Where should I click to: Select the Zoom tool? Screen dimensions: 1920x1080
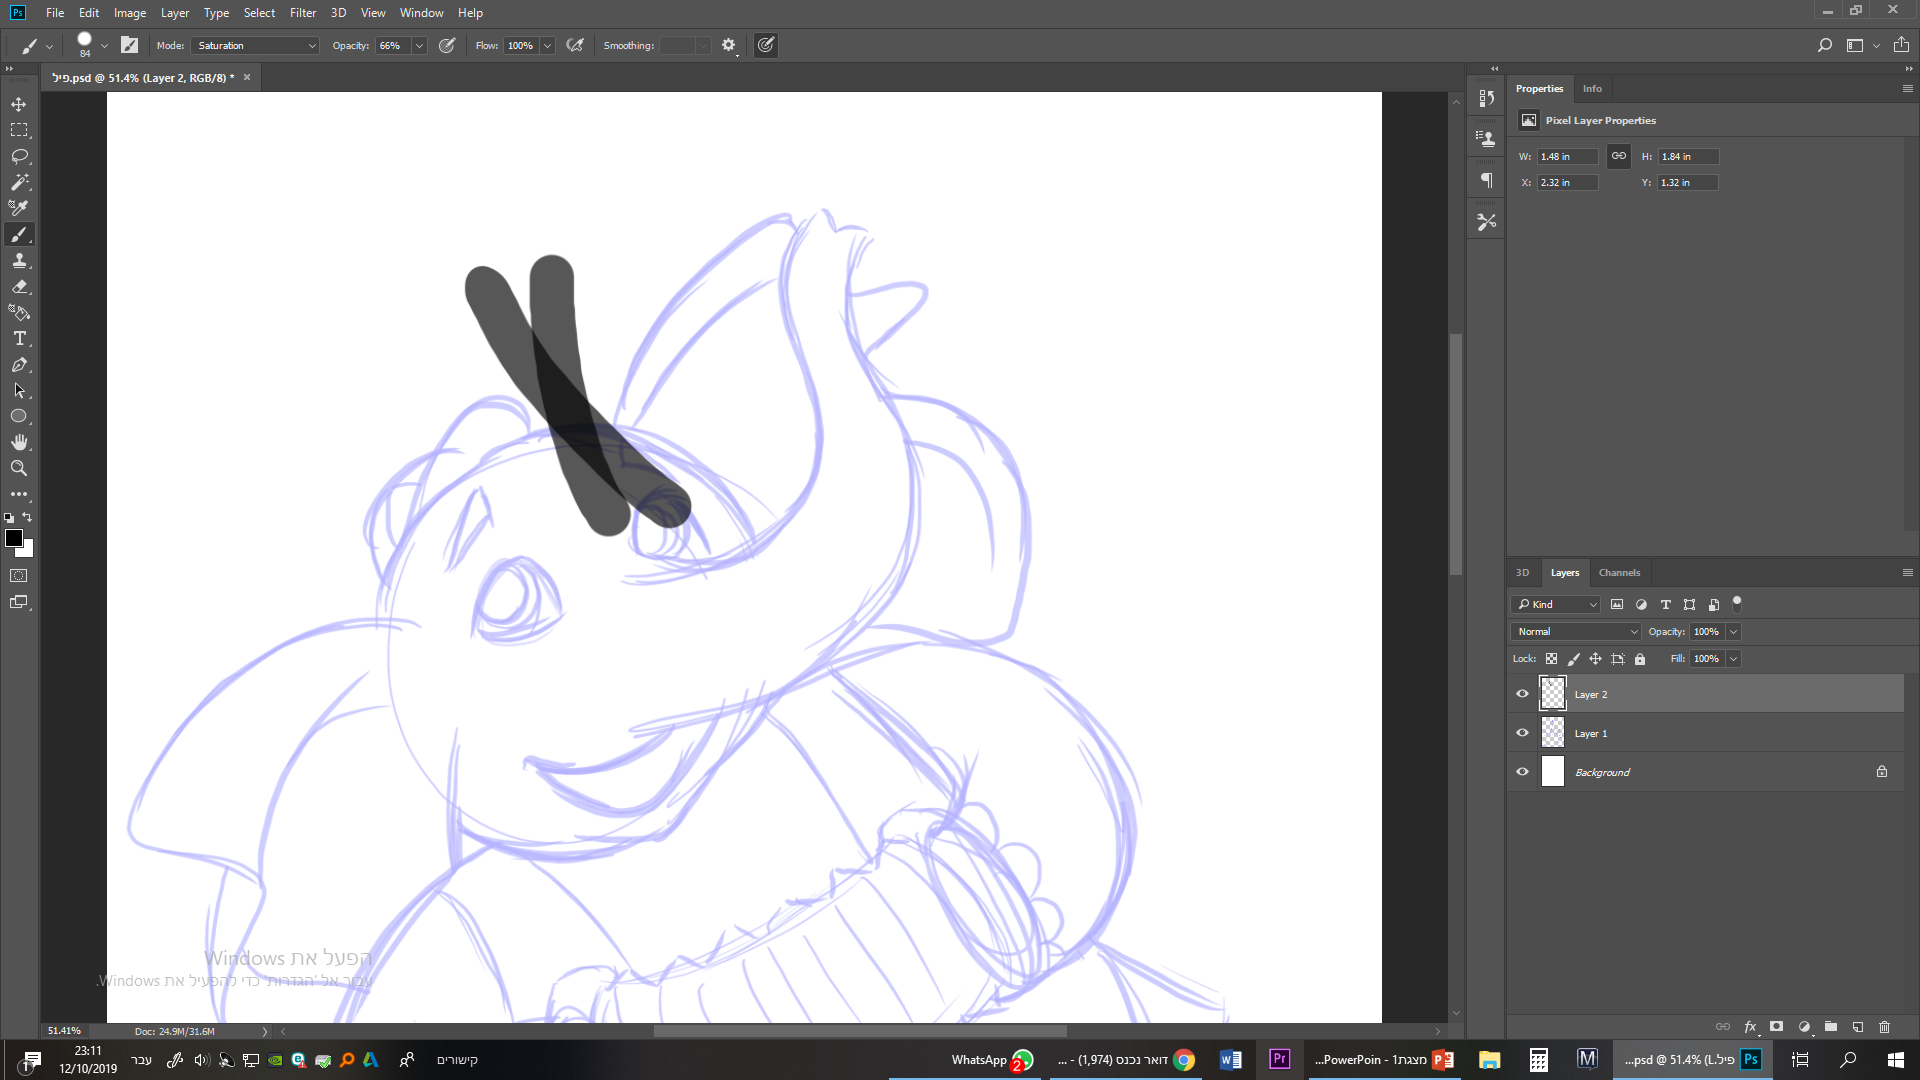click(19, 468)
